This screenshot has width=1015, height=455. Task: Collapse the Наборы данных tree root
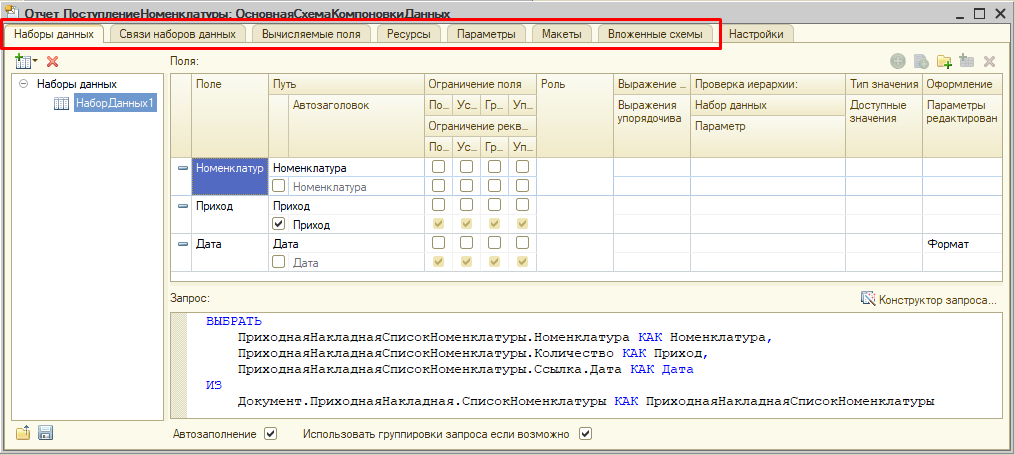point(24,83)
